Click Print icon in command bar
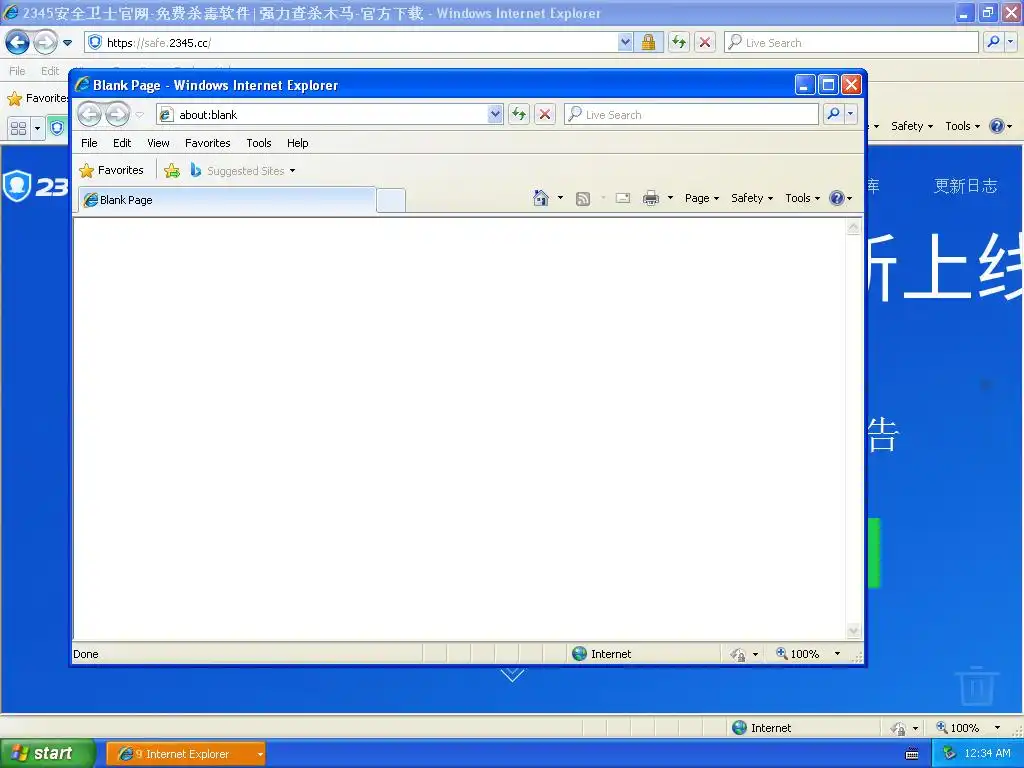 coord(650,198)
